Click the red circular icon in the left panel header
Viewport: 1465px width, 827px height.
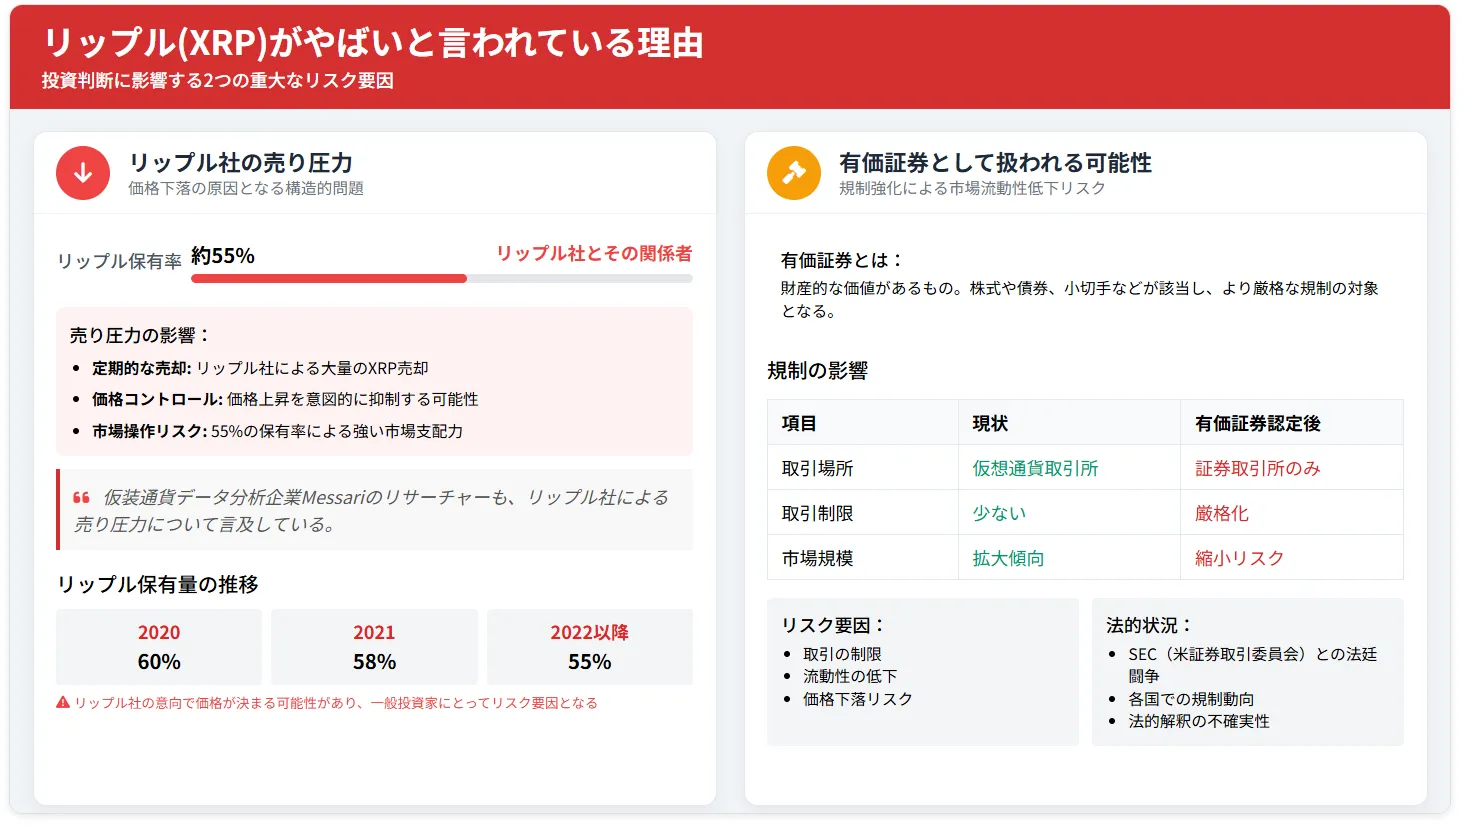[x=83, y=172]
